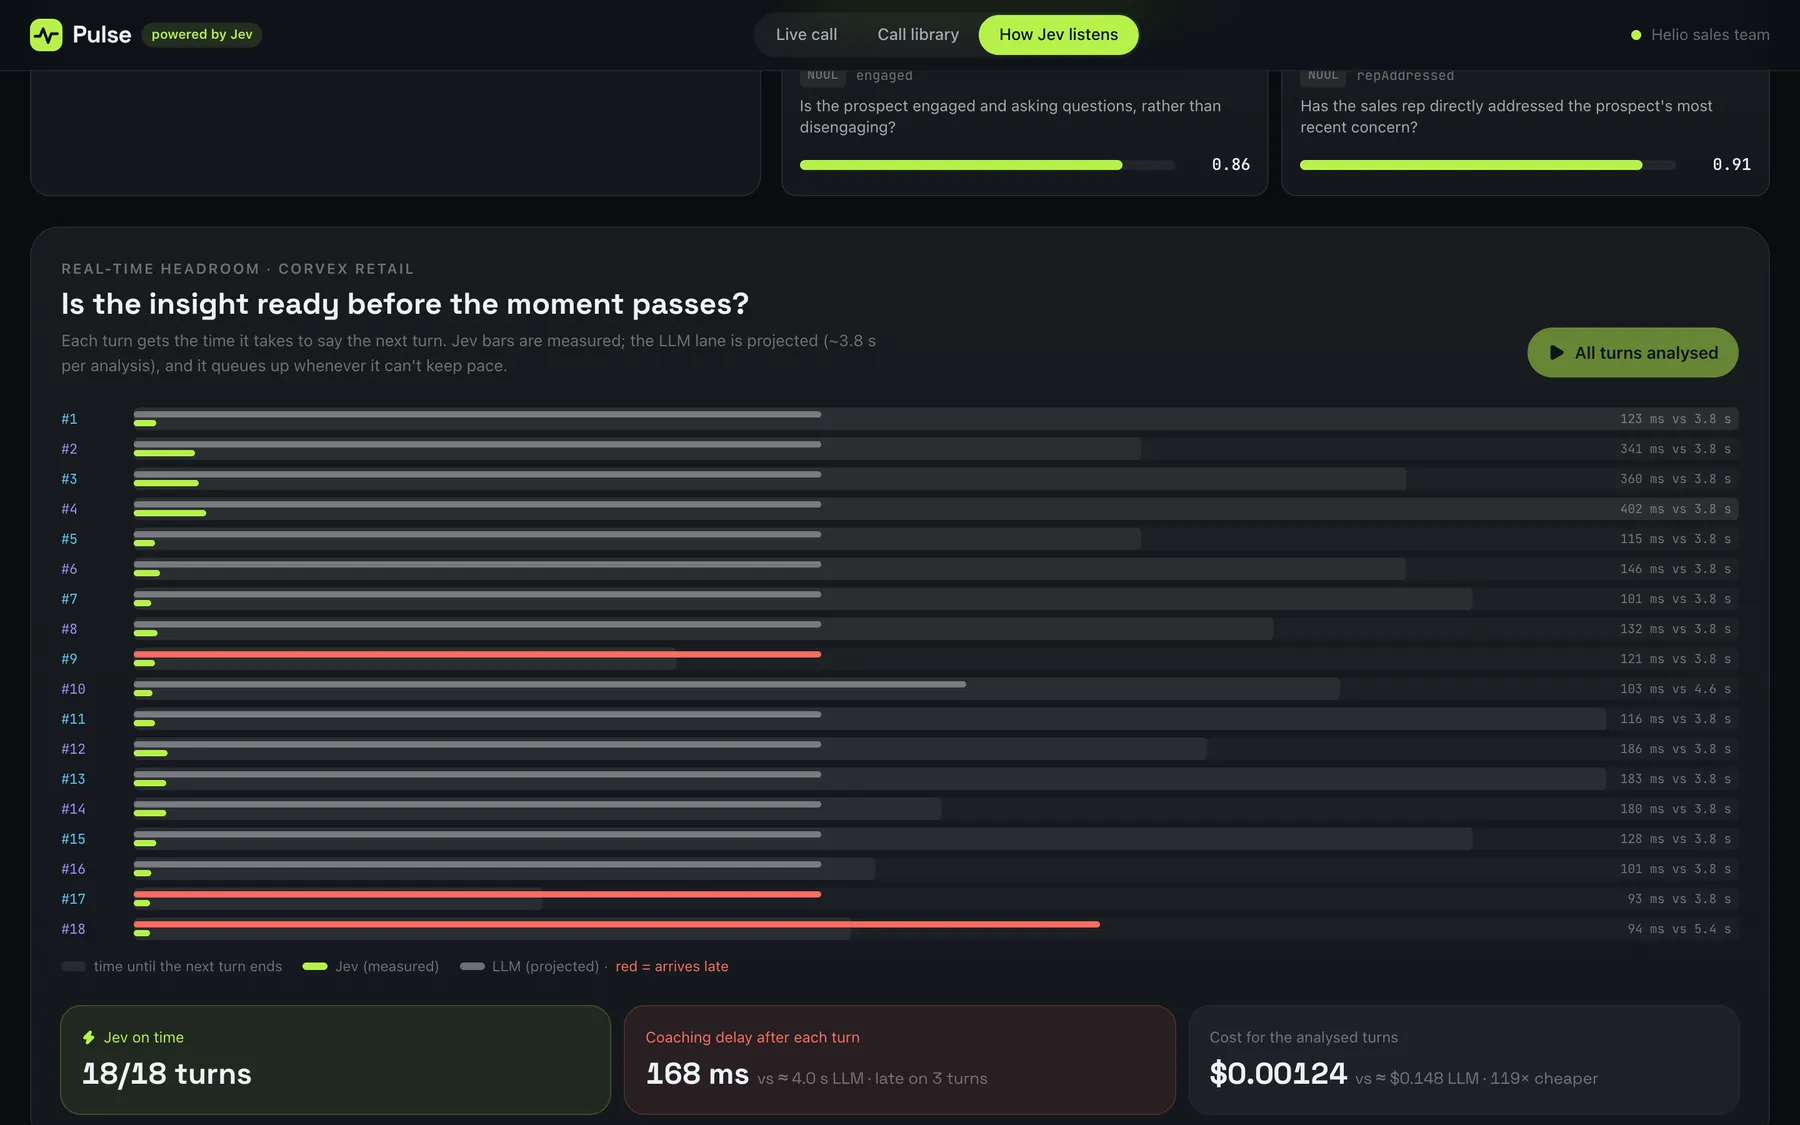Click the 0.86 score value
The image size is (1800, 1125).
click(x=1231, y=165)
